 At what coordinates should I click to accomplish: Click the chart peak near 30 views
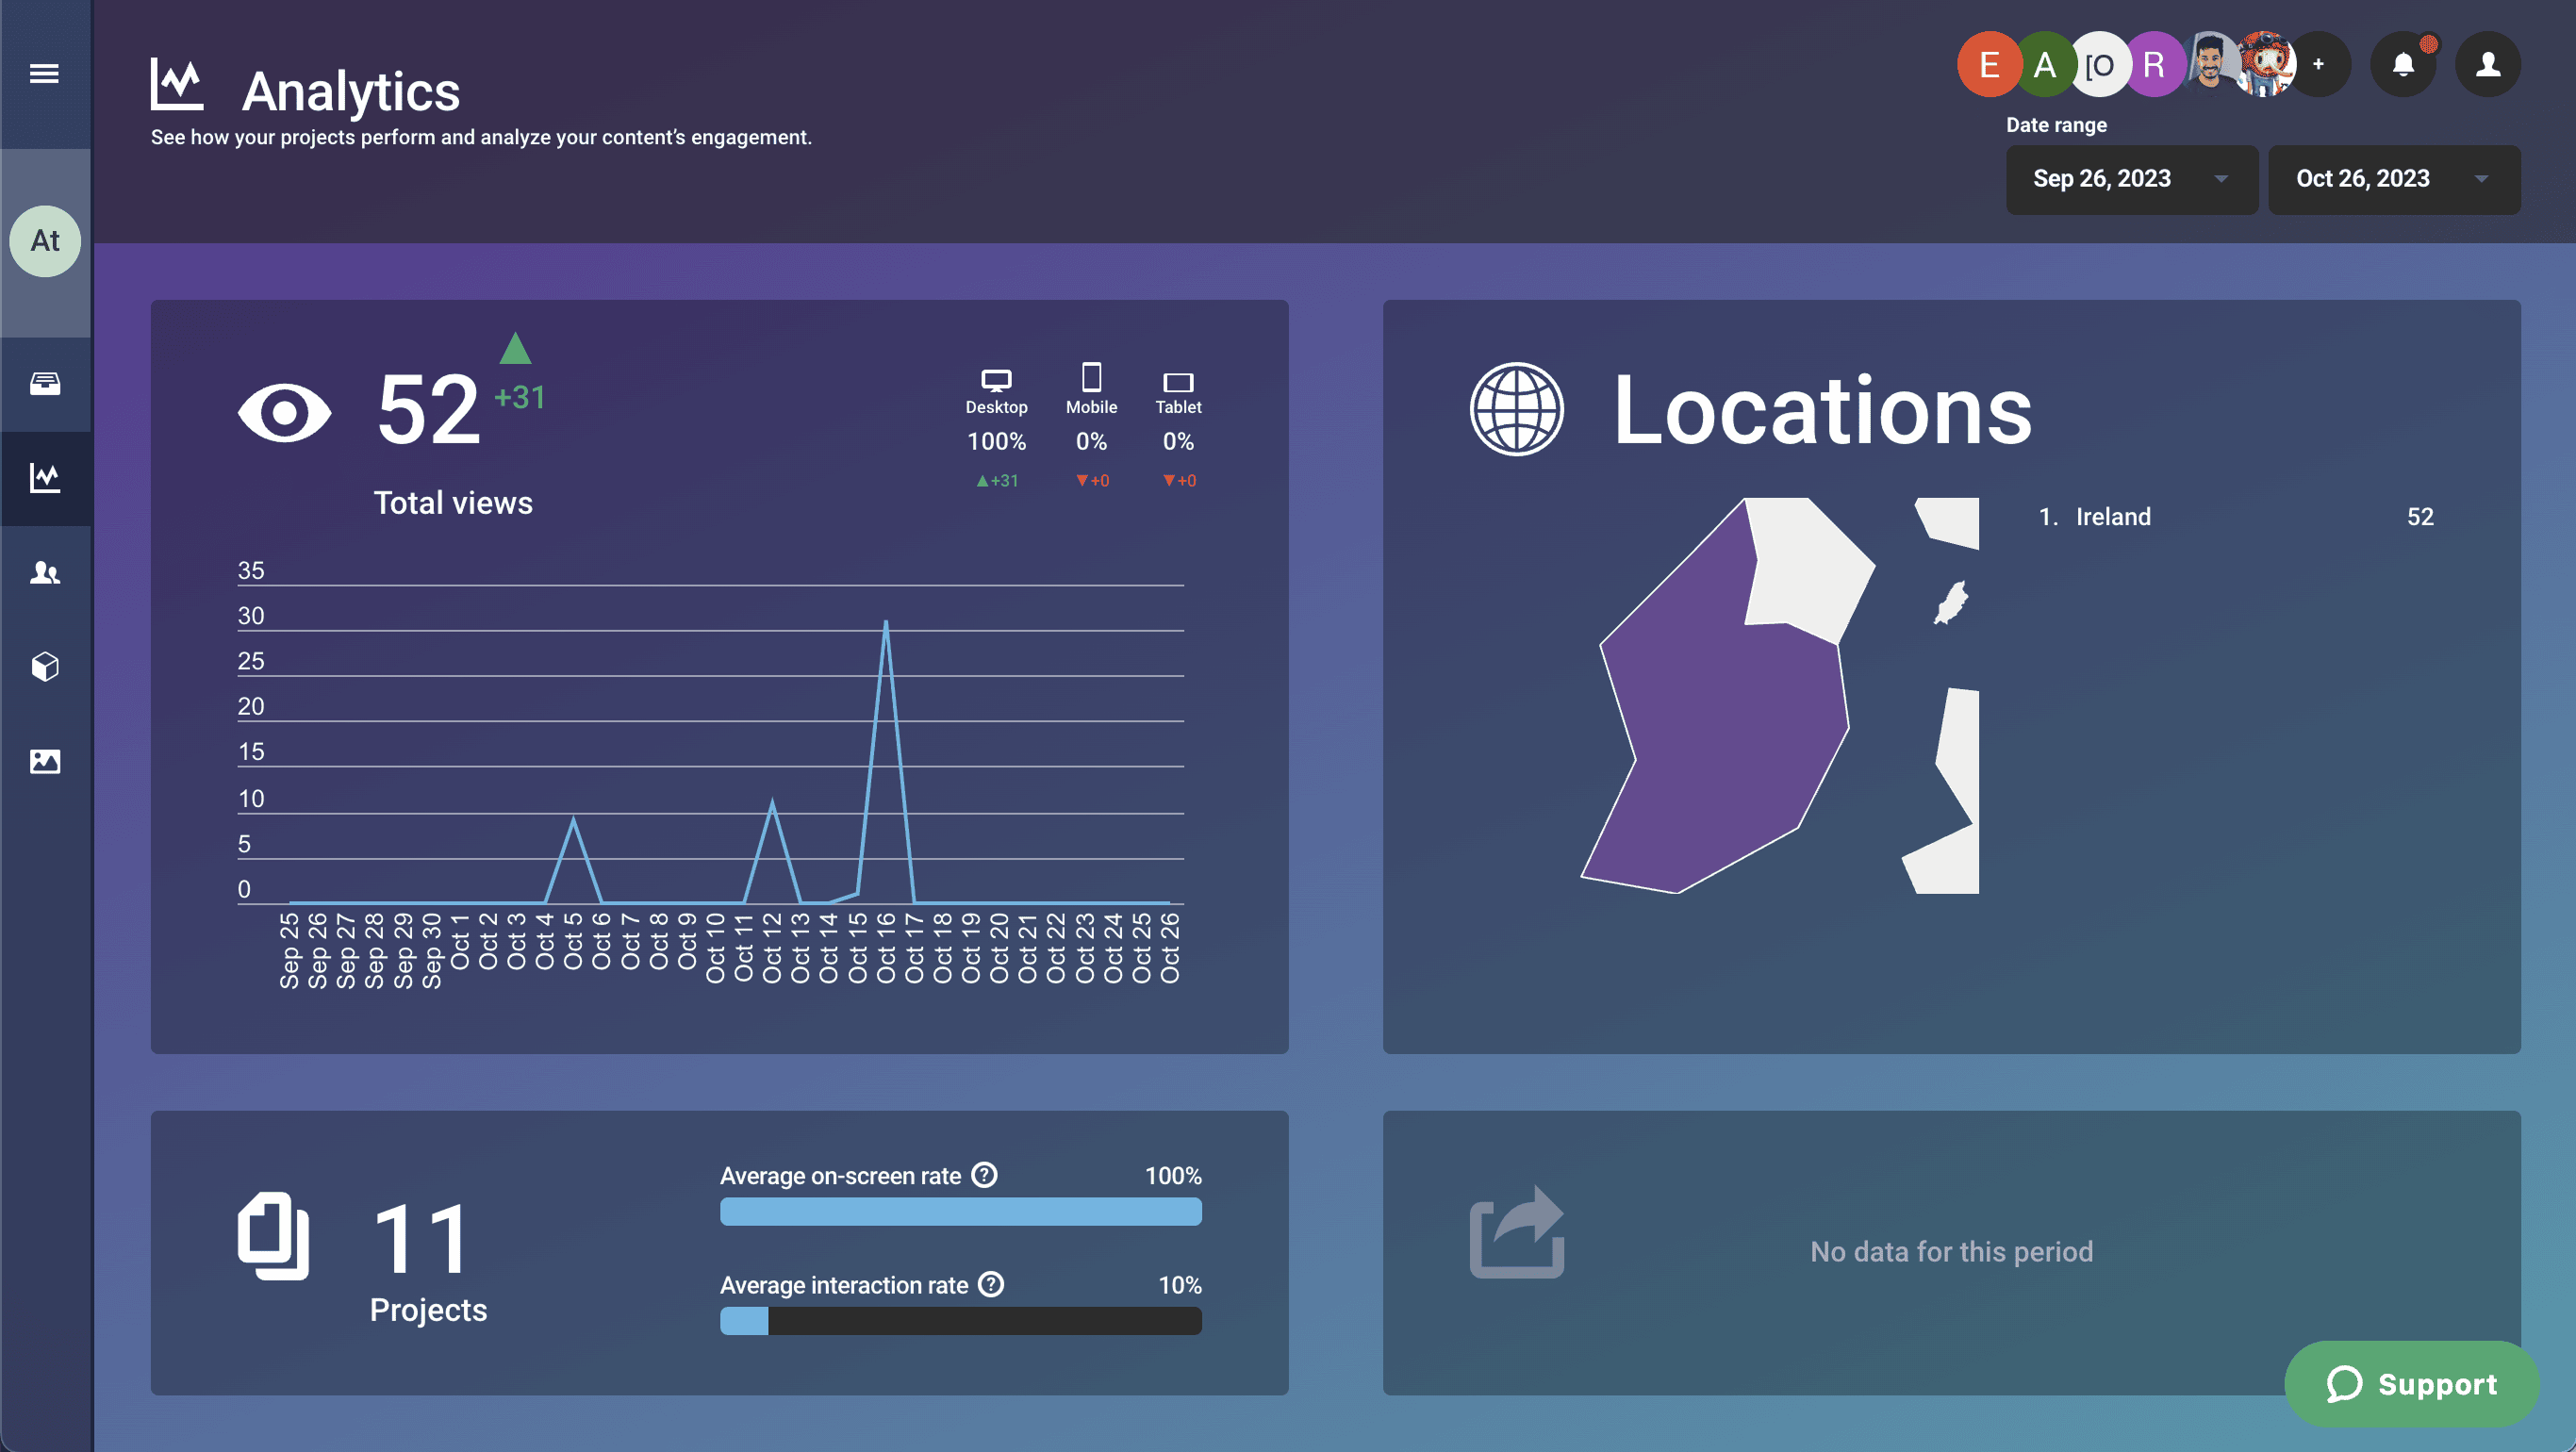pos(886,622)
